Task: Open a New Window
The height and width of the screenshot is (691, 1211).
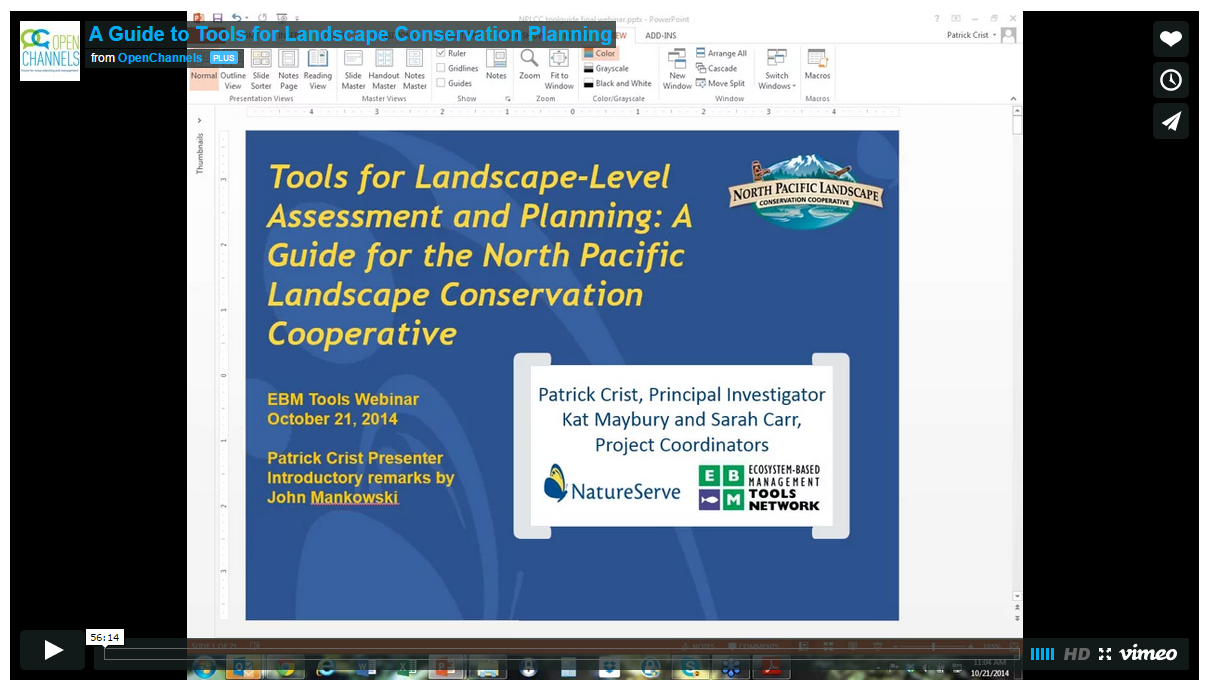Action: (x=677, y=68)
